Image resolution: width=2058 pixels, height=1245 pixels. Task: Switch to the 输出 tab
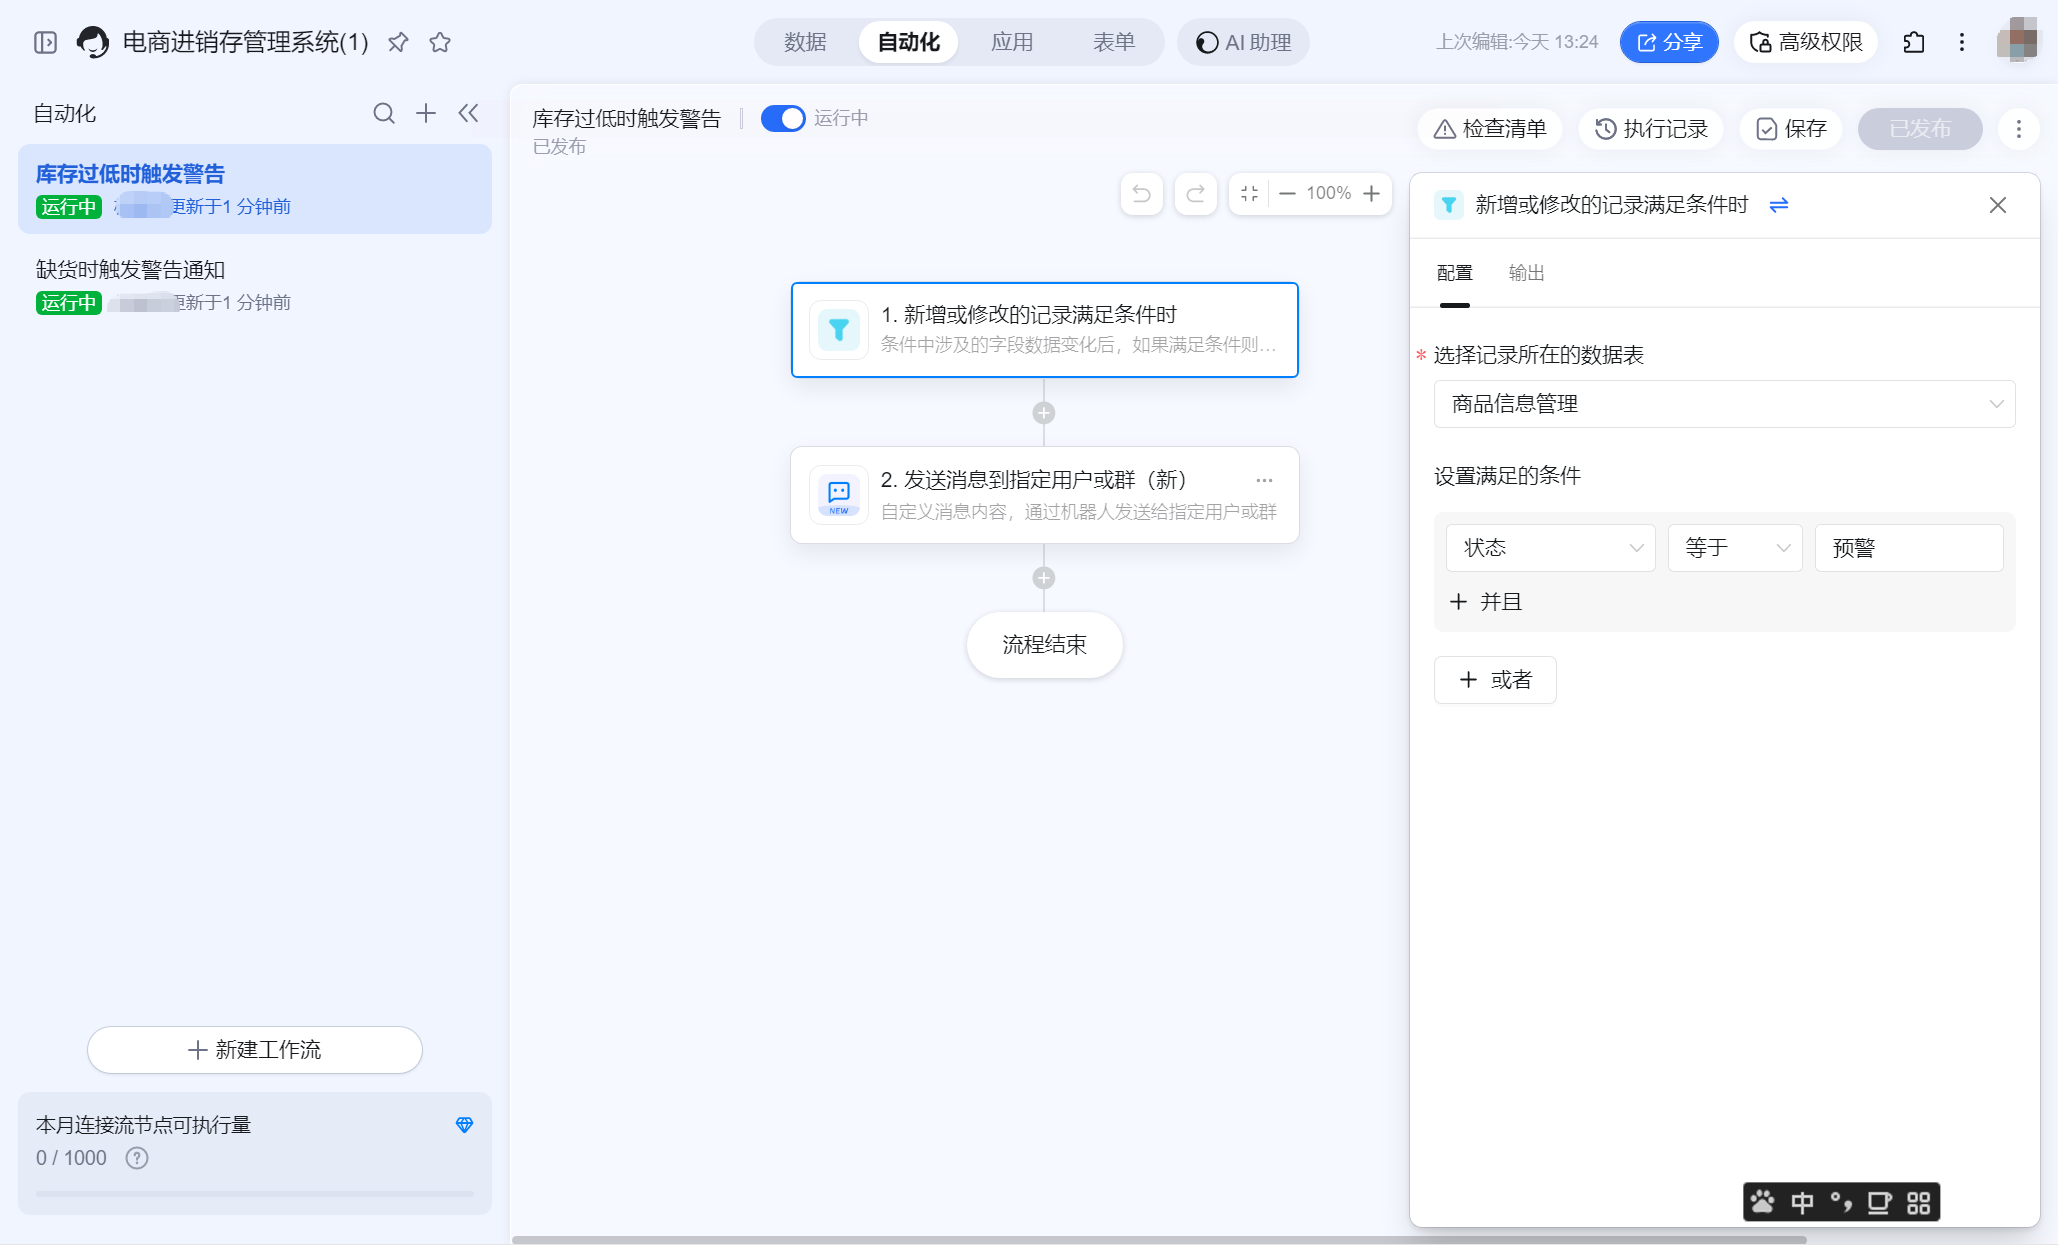click(x=1526, y=273)
